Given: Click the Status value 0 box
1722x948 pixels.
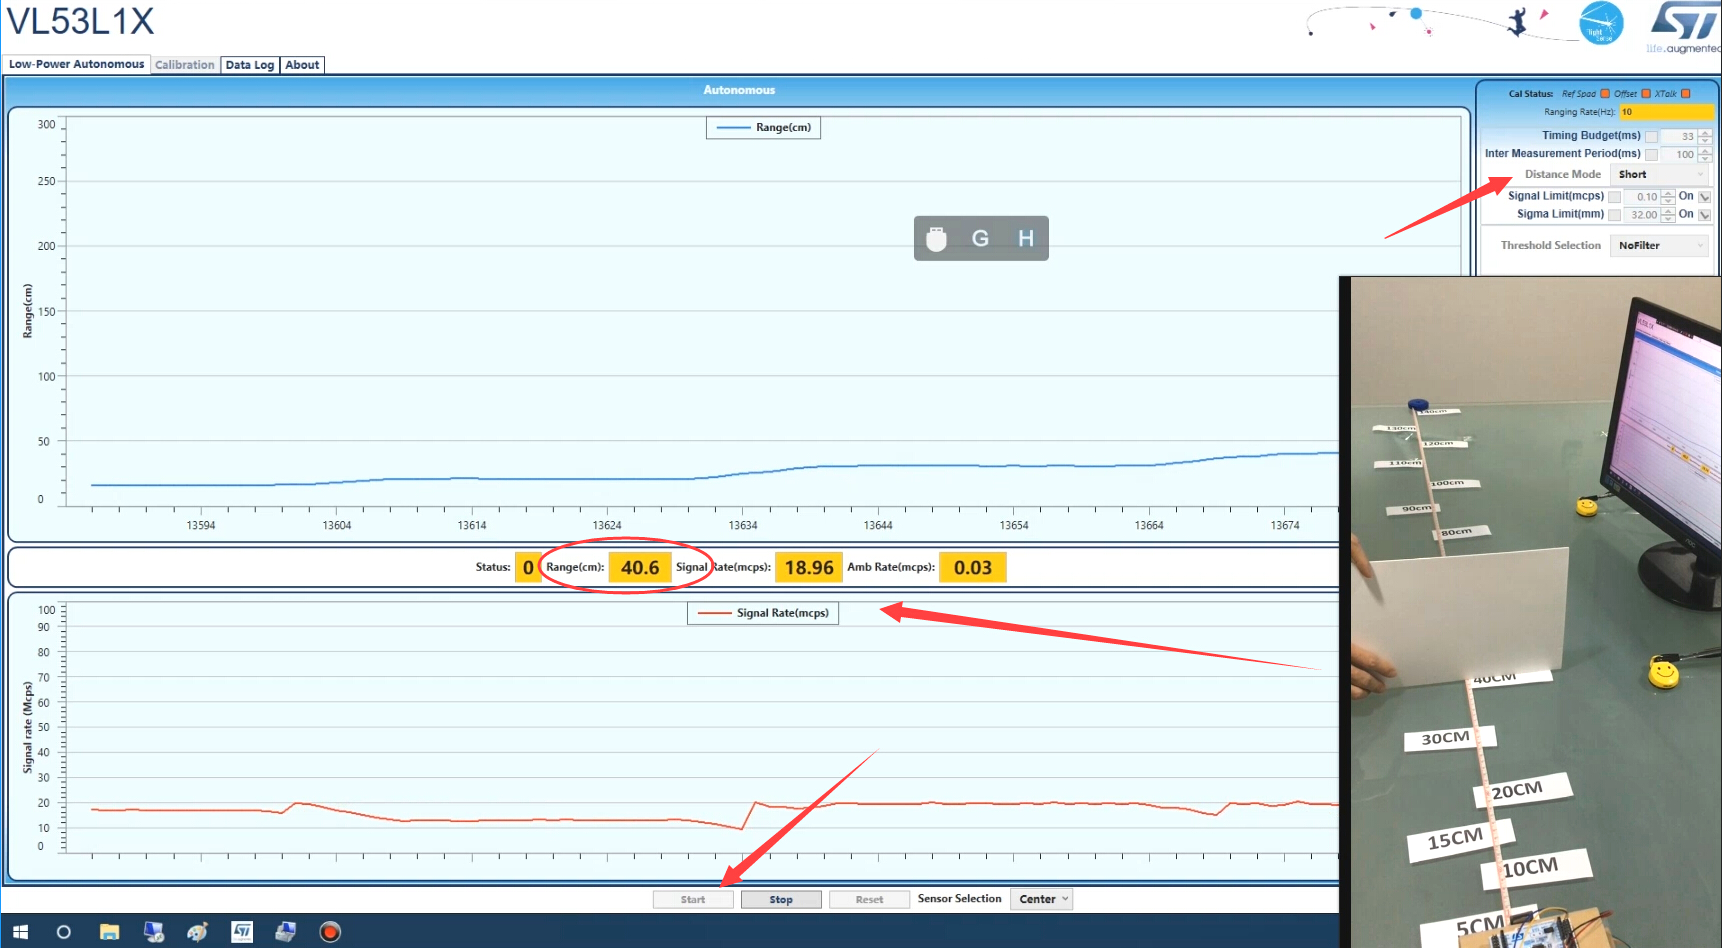Looking at the screenshot, I should (528, 568).
